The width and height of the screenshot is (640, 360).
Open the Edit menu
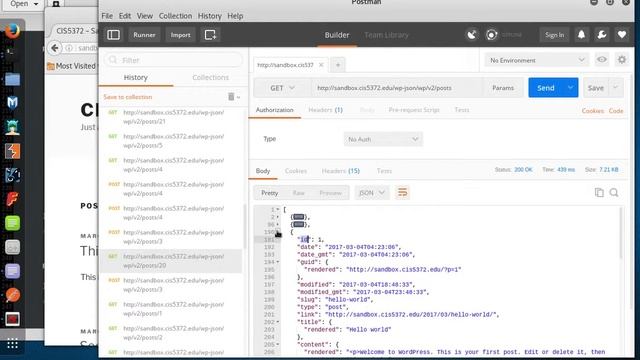[x=125, y=16]
